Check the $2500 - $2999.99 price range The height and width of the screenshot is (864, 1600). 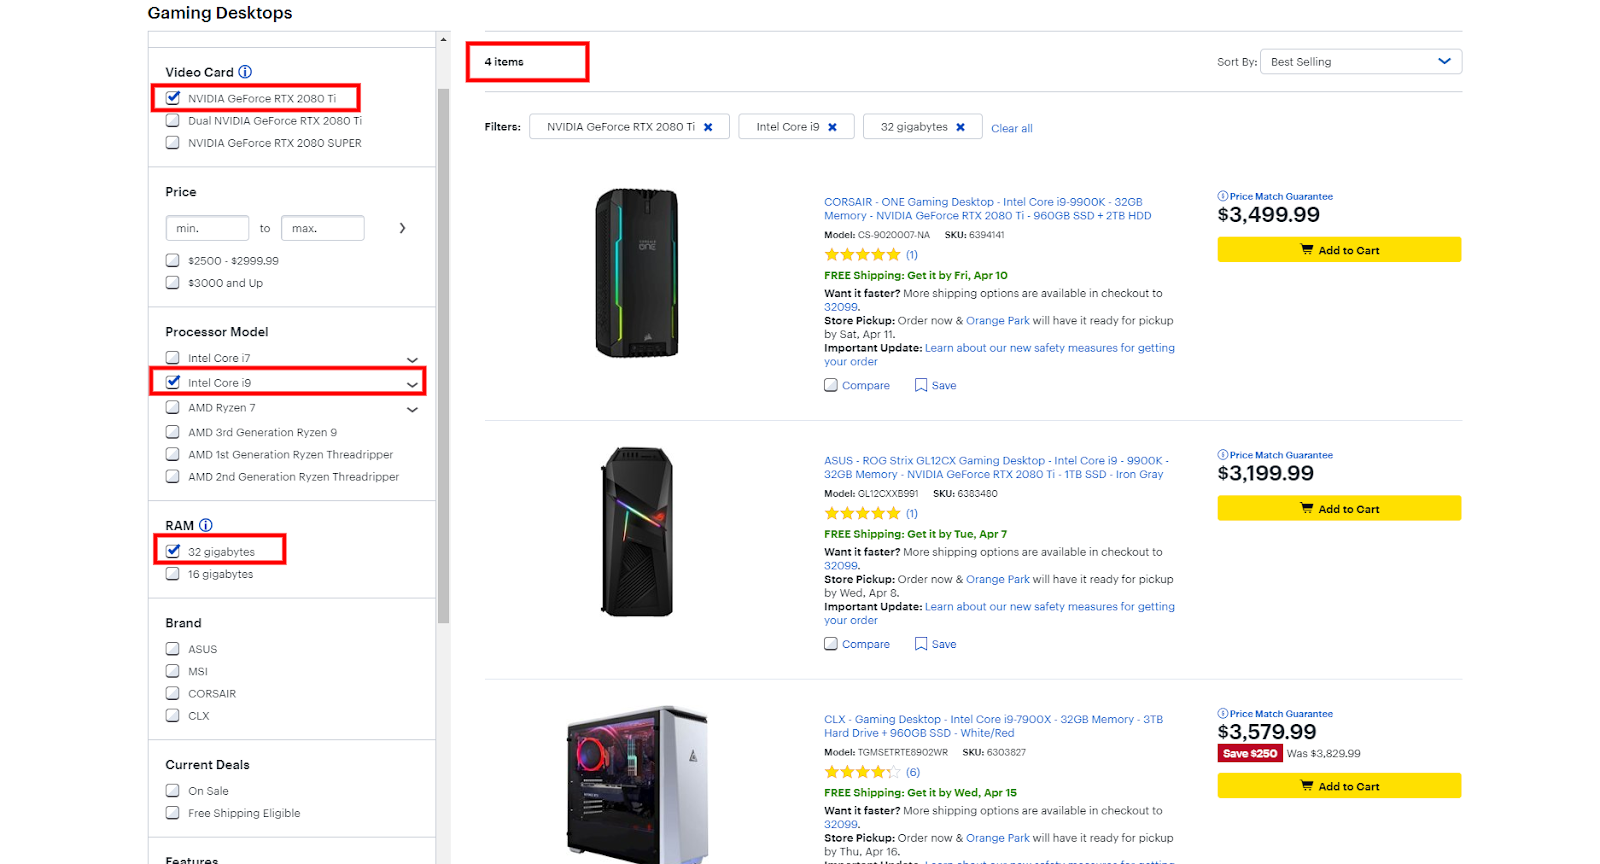point(173,261)
